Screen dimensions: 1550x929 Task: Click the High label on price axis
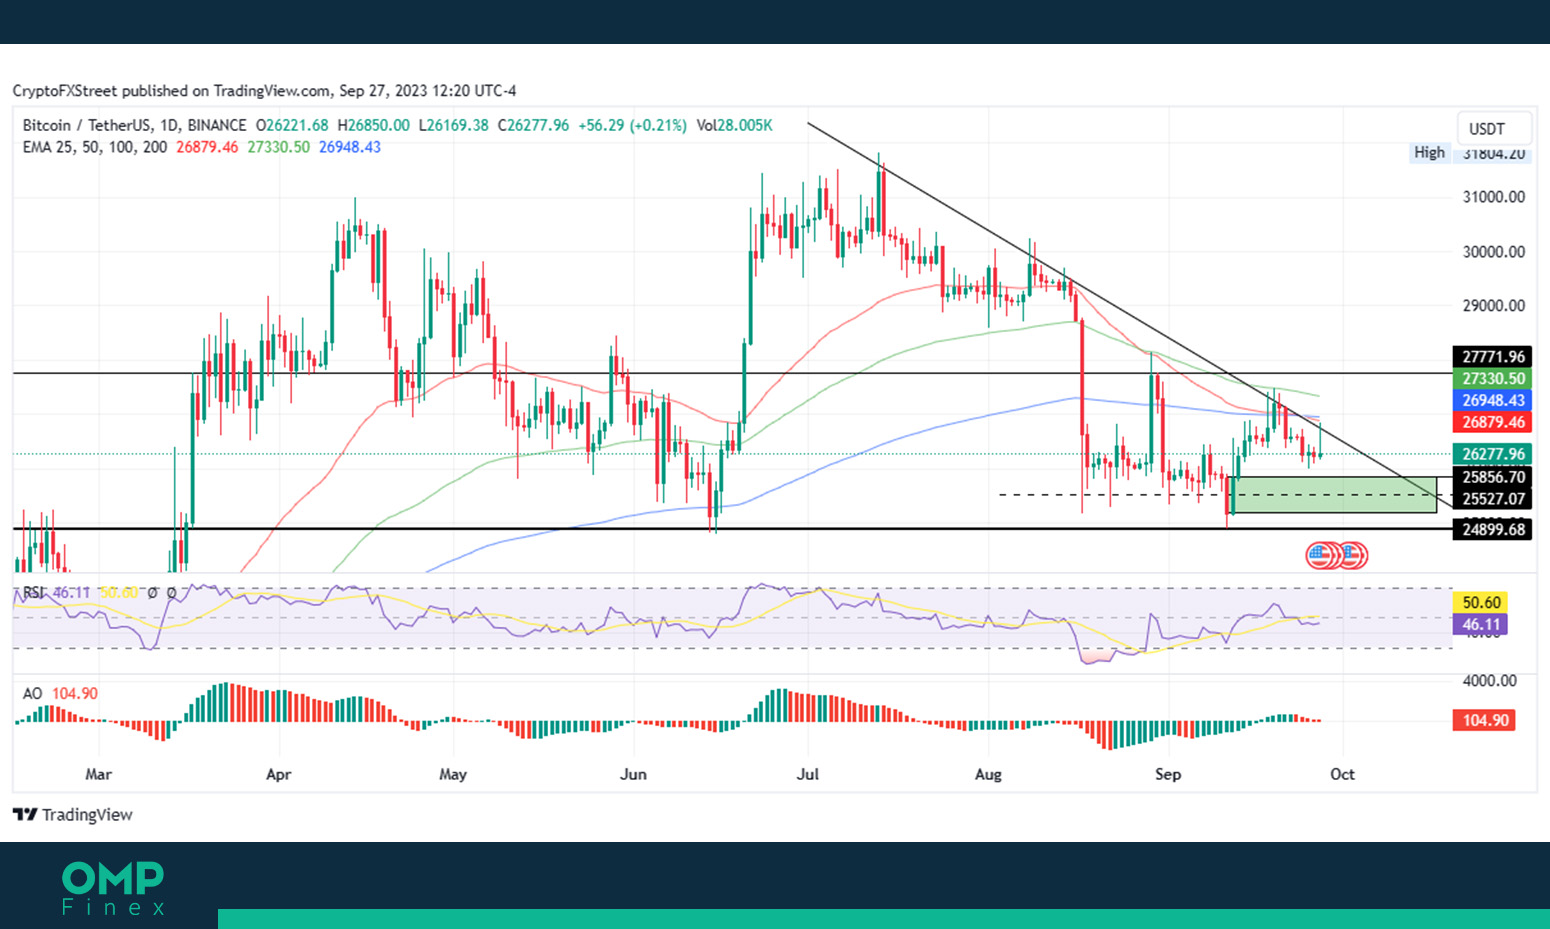(x=1429, y=152)
